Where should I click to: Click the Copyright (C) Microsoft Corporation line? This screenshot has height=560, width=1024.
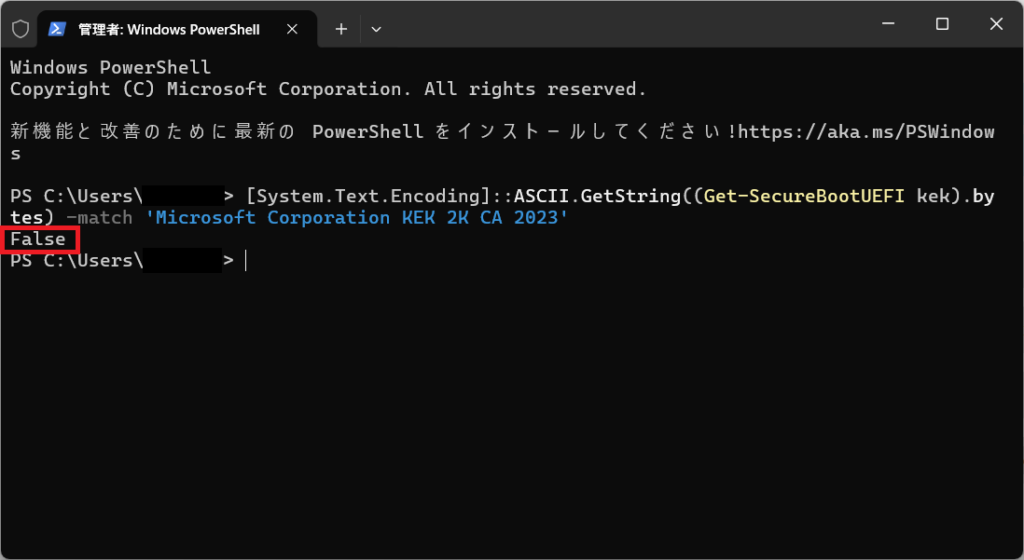click(328, 89)
